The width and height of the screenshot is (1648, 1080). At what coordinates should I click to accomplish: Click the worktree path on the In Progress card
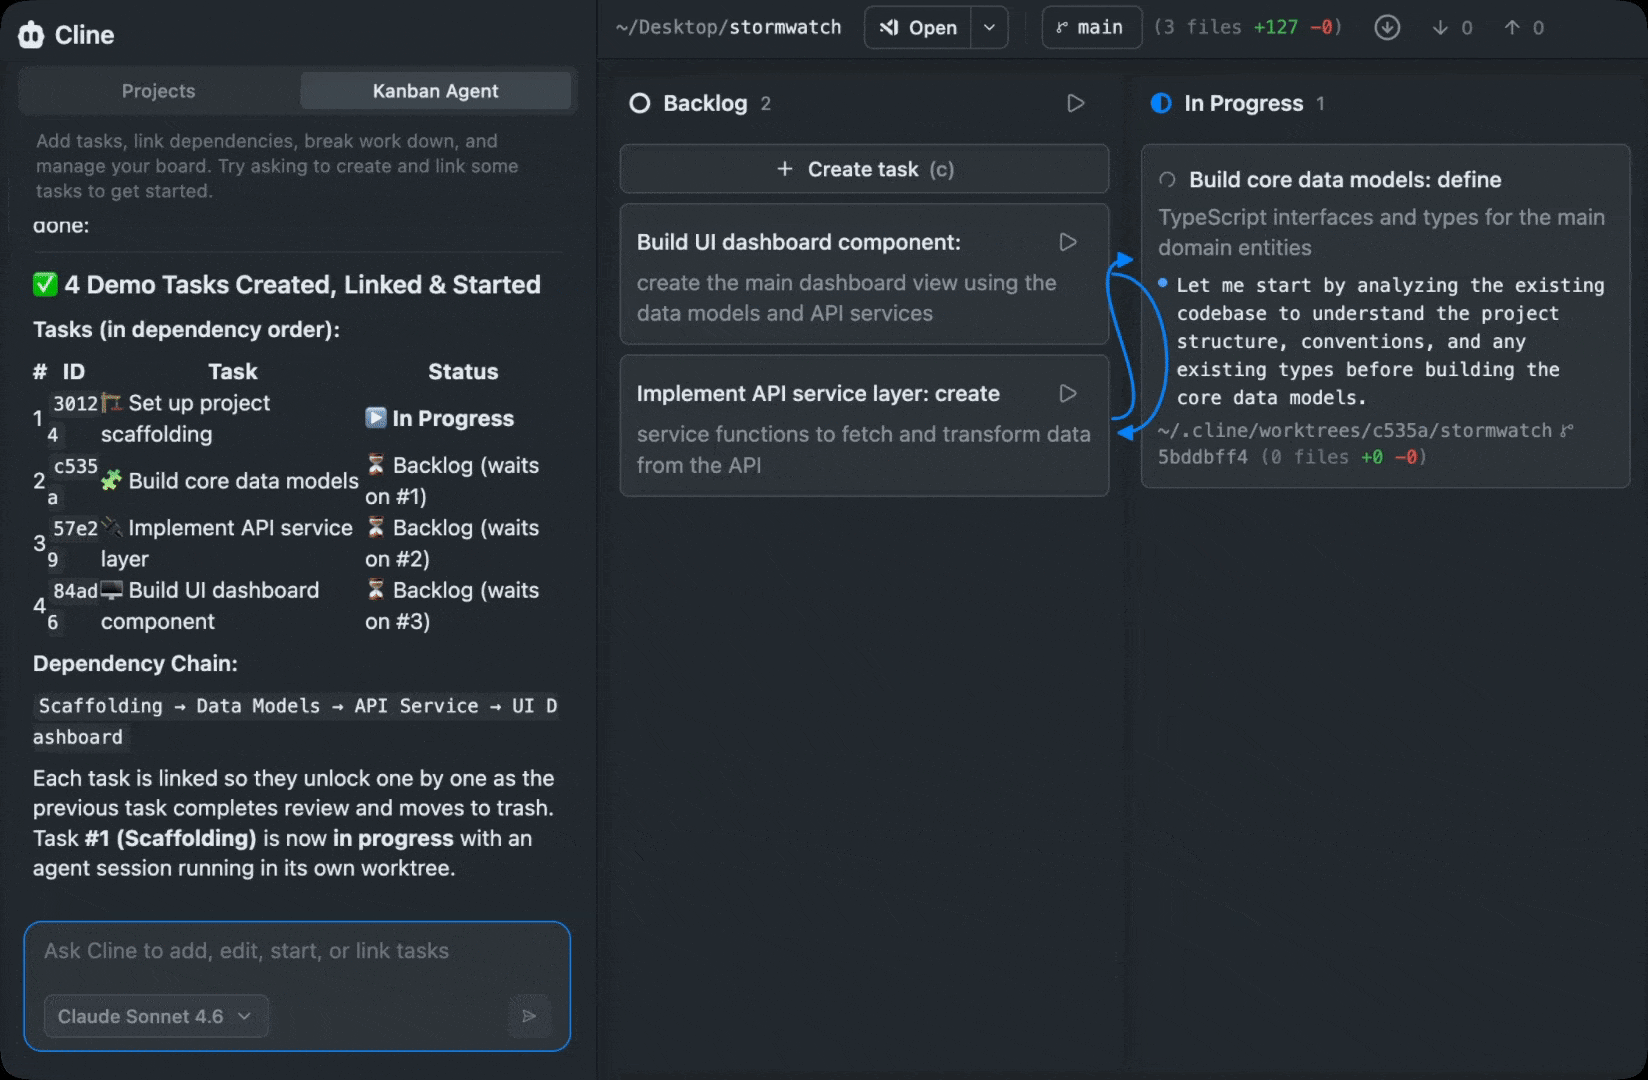[1355, 431]
